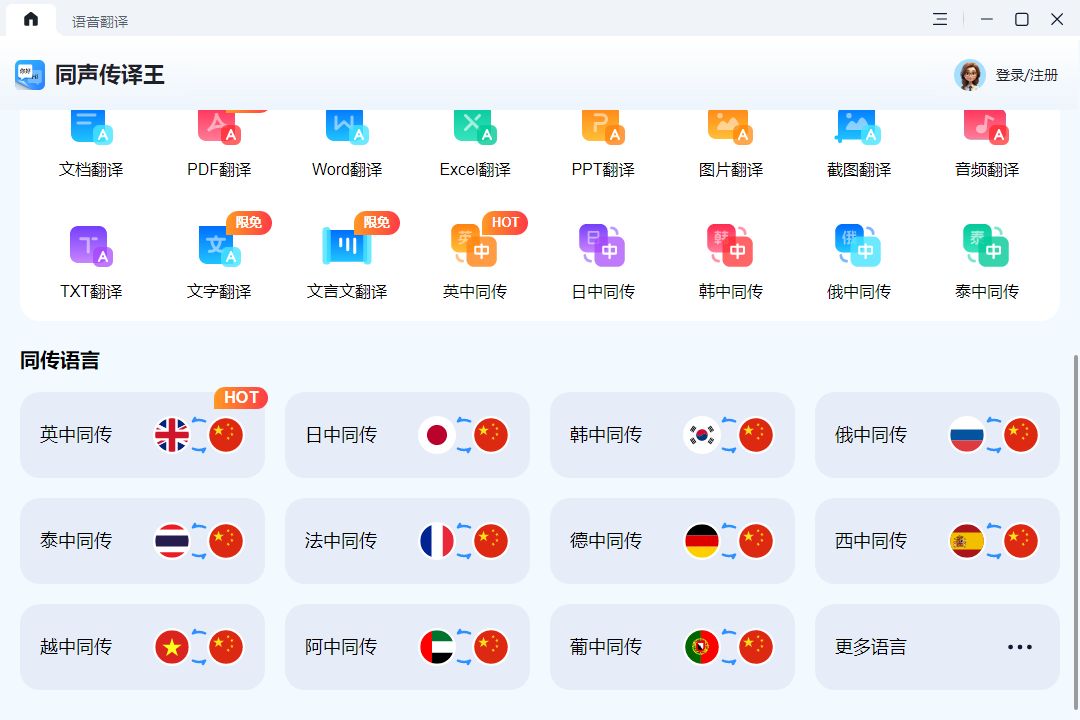Open the 法中同传 language card
1080x720 pixels.
[x=408, y=541]
